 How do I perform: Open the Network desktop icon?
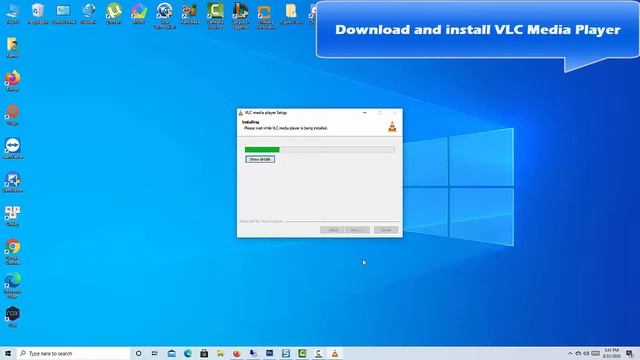tap(88, 13)
